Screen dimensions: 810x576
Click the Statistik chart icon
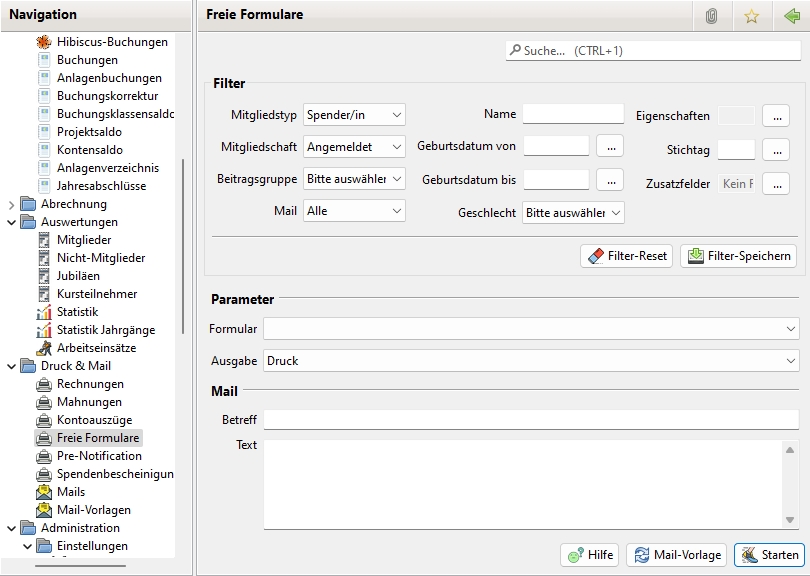tap(44, 312)
